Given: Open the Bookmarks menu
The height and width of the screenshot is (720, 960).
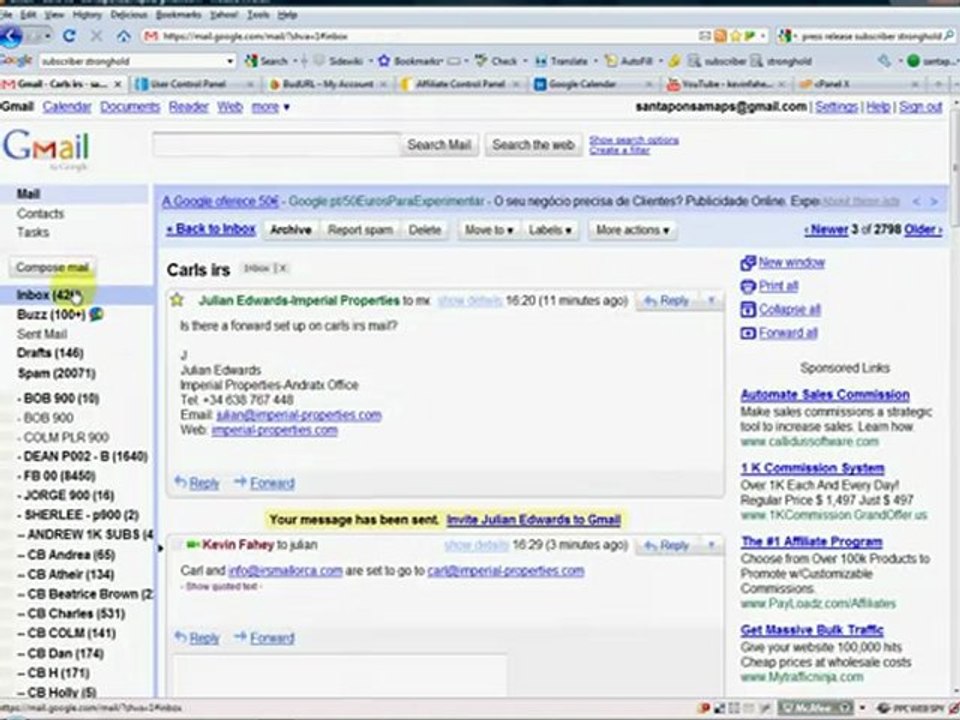Looking at the screenshot, I should [x=178, y=14].
